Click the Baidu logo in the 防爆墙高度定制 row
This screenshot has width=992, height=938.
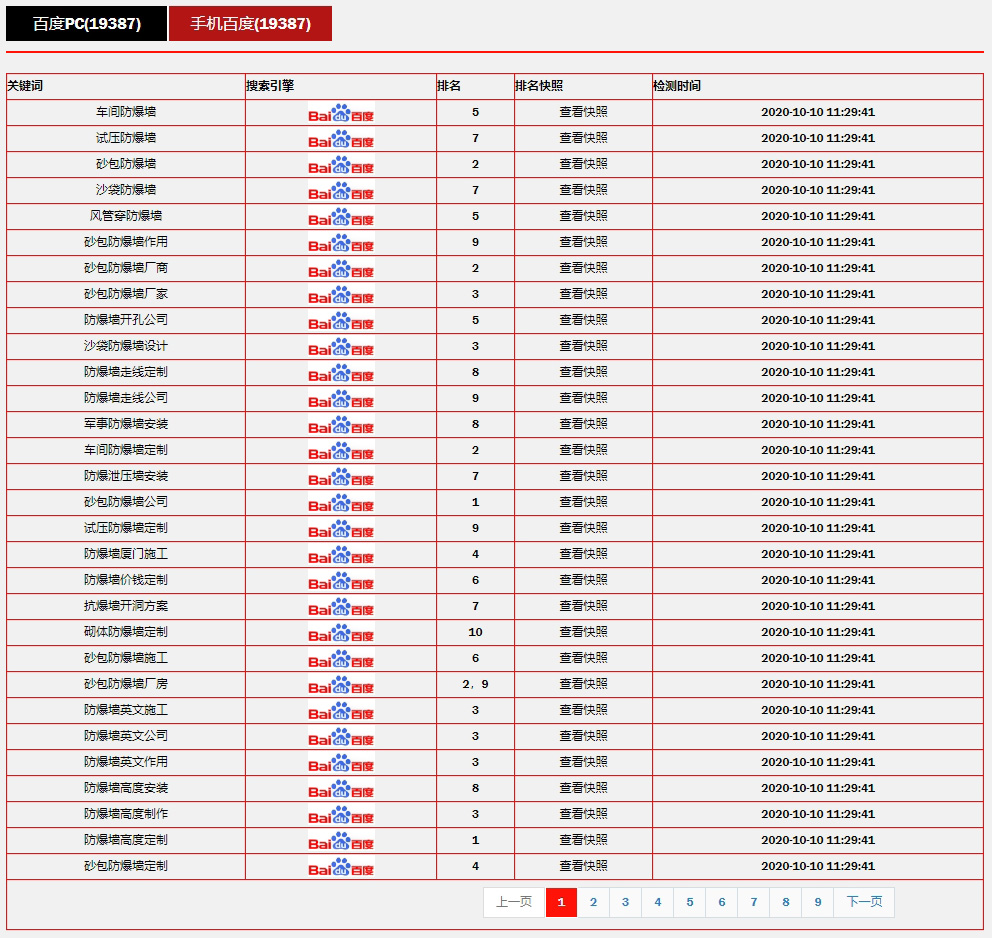click(x=341, y=841)
